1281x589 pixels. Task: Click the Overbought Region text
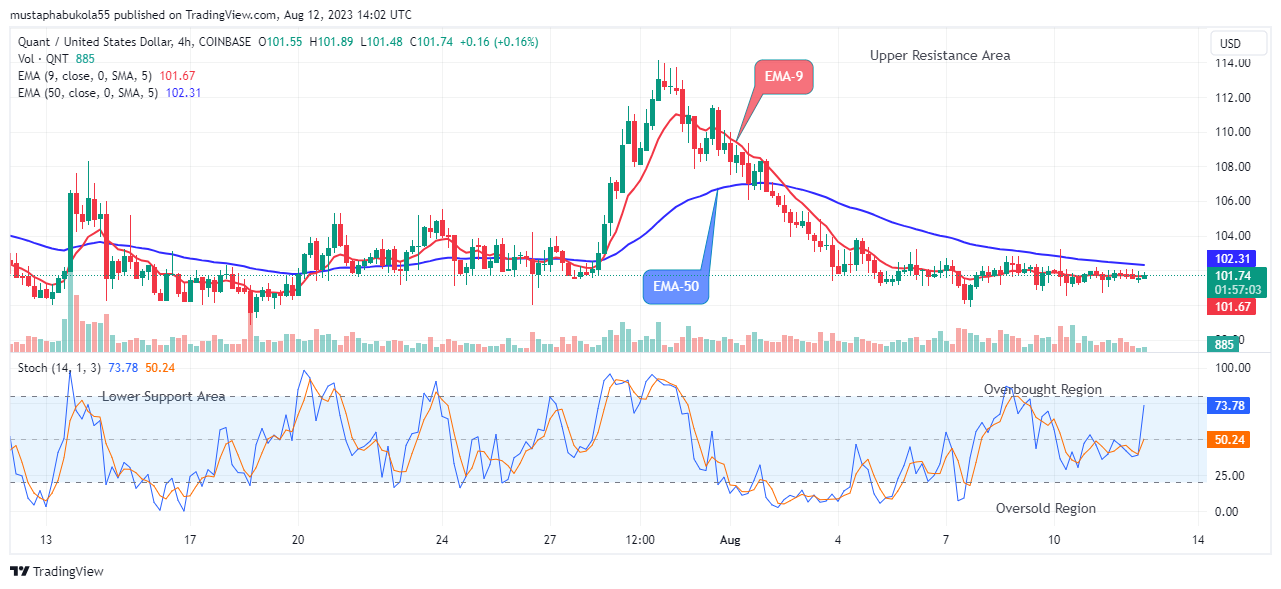coord(1043,389)
